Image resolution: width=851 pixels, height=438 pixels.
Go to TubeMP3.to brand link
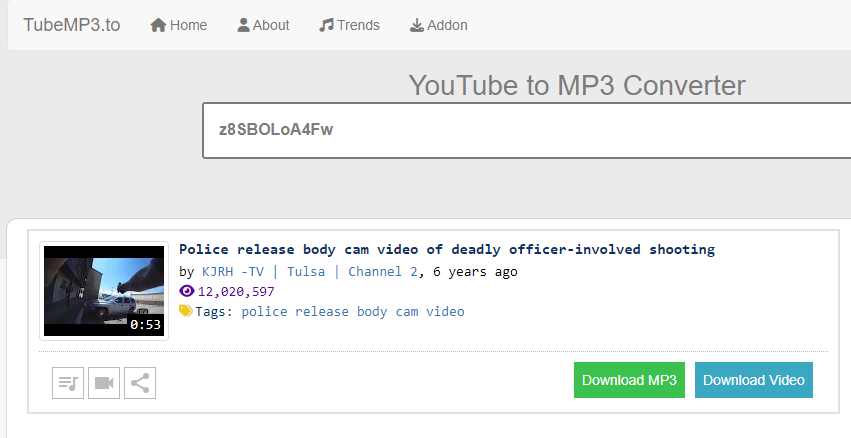pyautogui.click(x=72, y=25)
